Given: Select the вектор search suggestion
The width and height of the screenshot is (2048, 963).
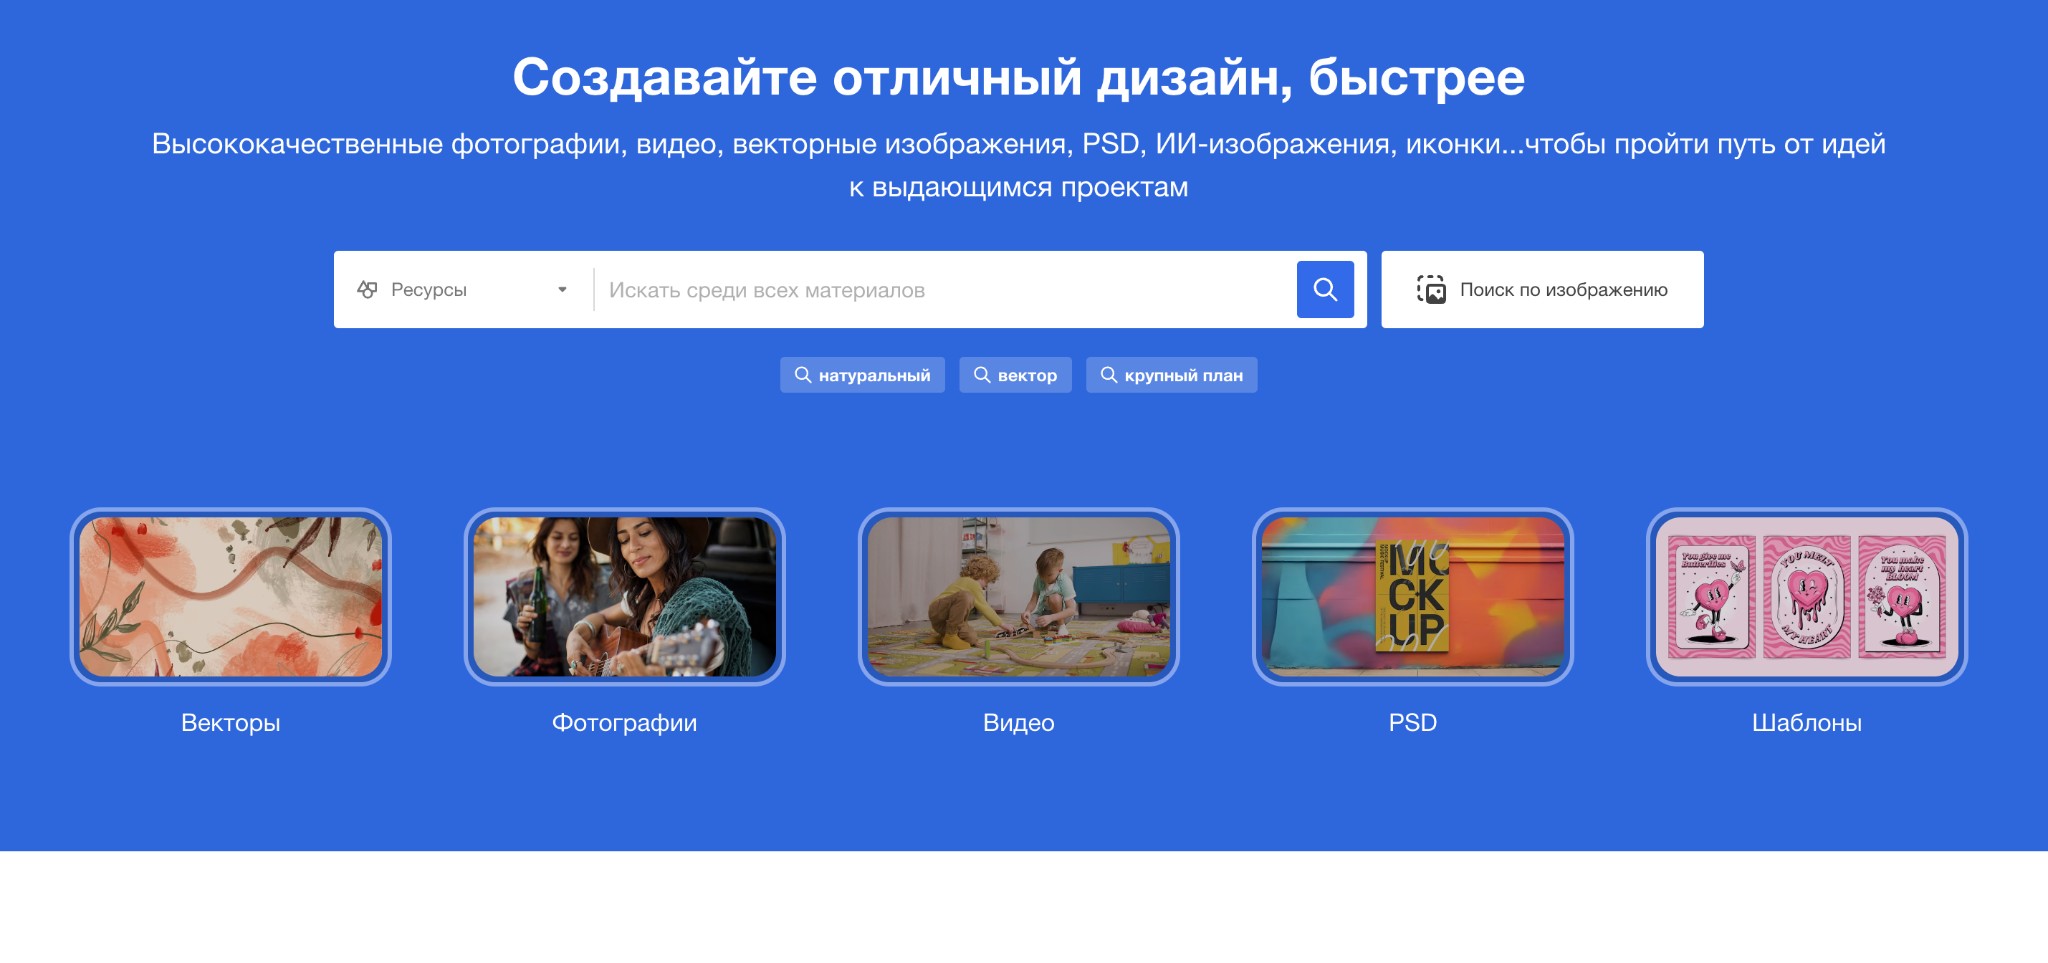Looking at the screenshot, I should [x=1015, y=375].
